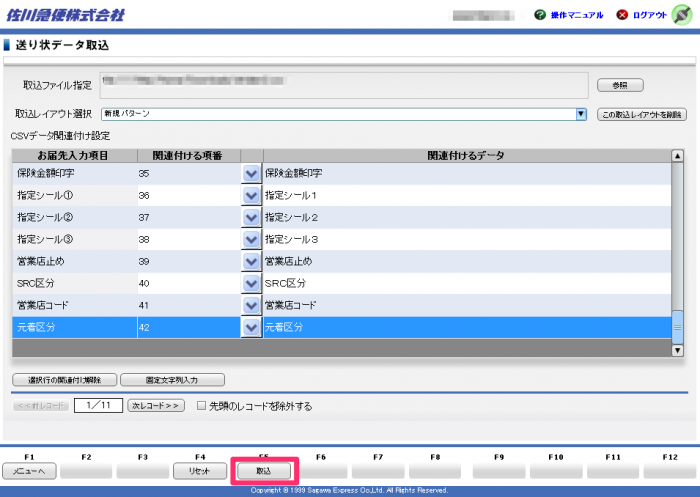The image size is (700, 497).
Task: Select the SRC区分 item cell
Action: [x=75, y=283]
